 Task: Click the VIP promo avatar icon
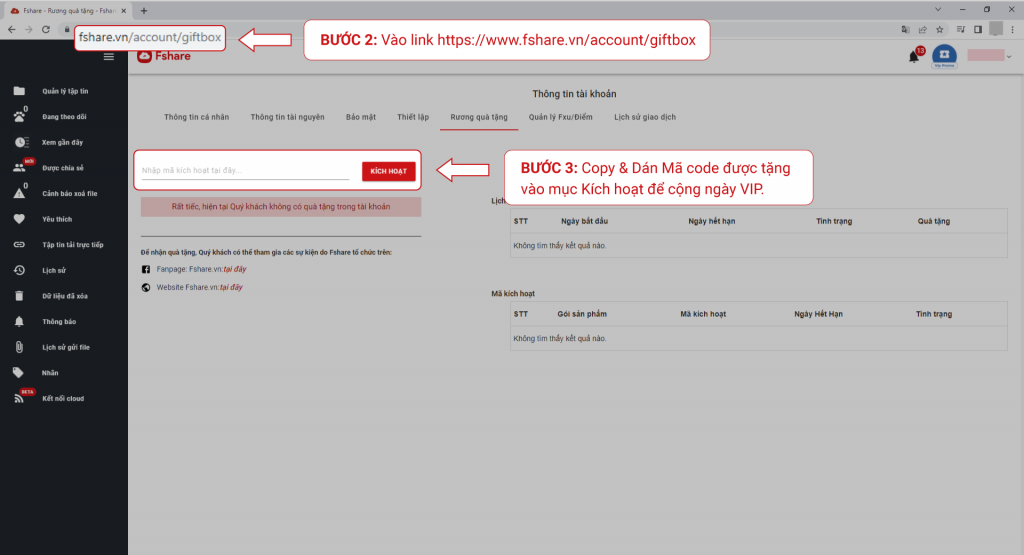pos(944,56)
